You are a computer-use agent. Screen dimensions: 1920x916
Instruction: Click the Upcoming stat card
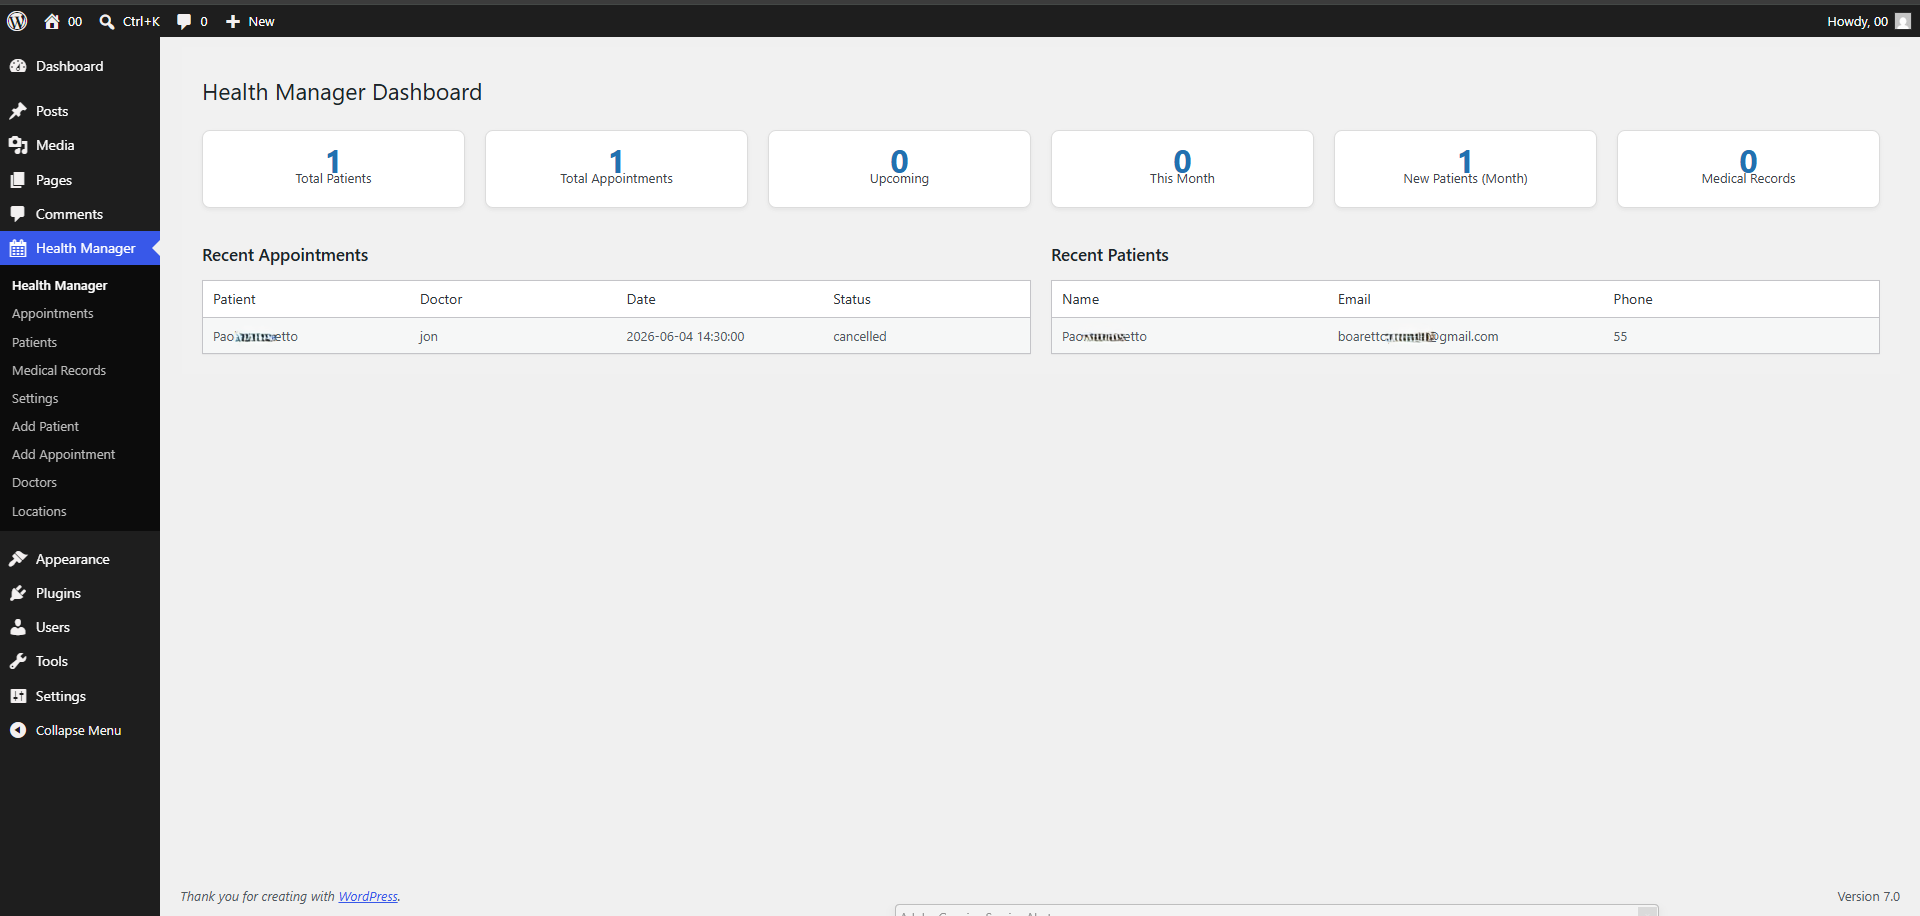click(899, 169)
